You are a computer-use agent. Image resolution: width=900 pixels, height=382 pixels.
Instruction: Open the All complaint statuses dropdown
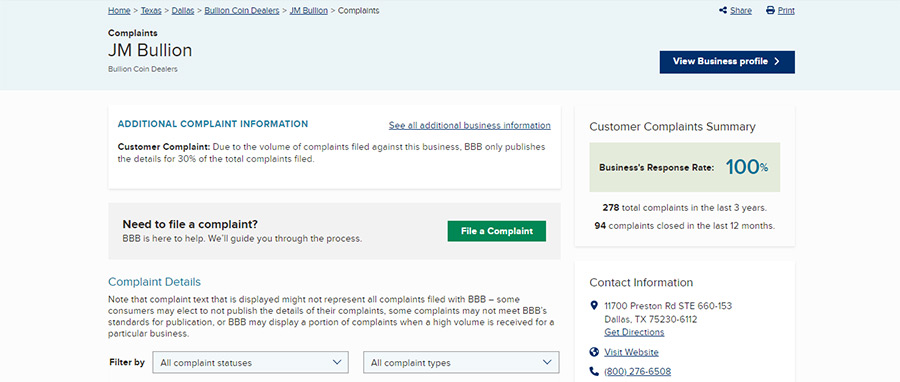[x=250, y=362]
